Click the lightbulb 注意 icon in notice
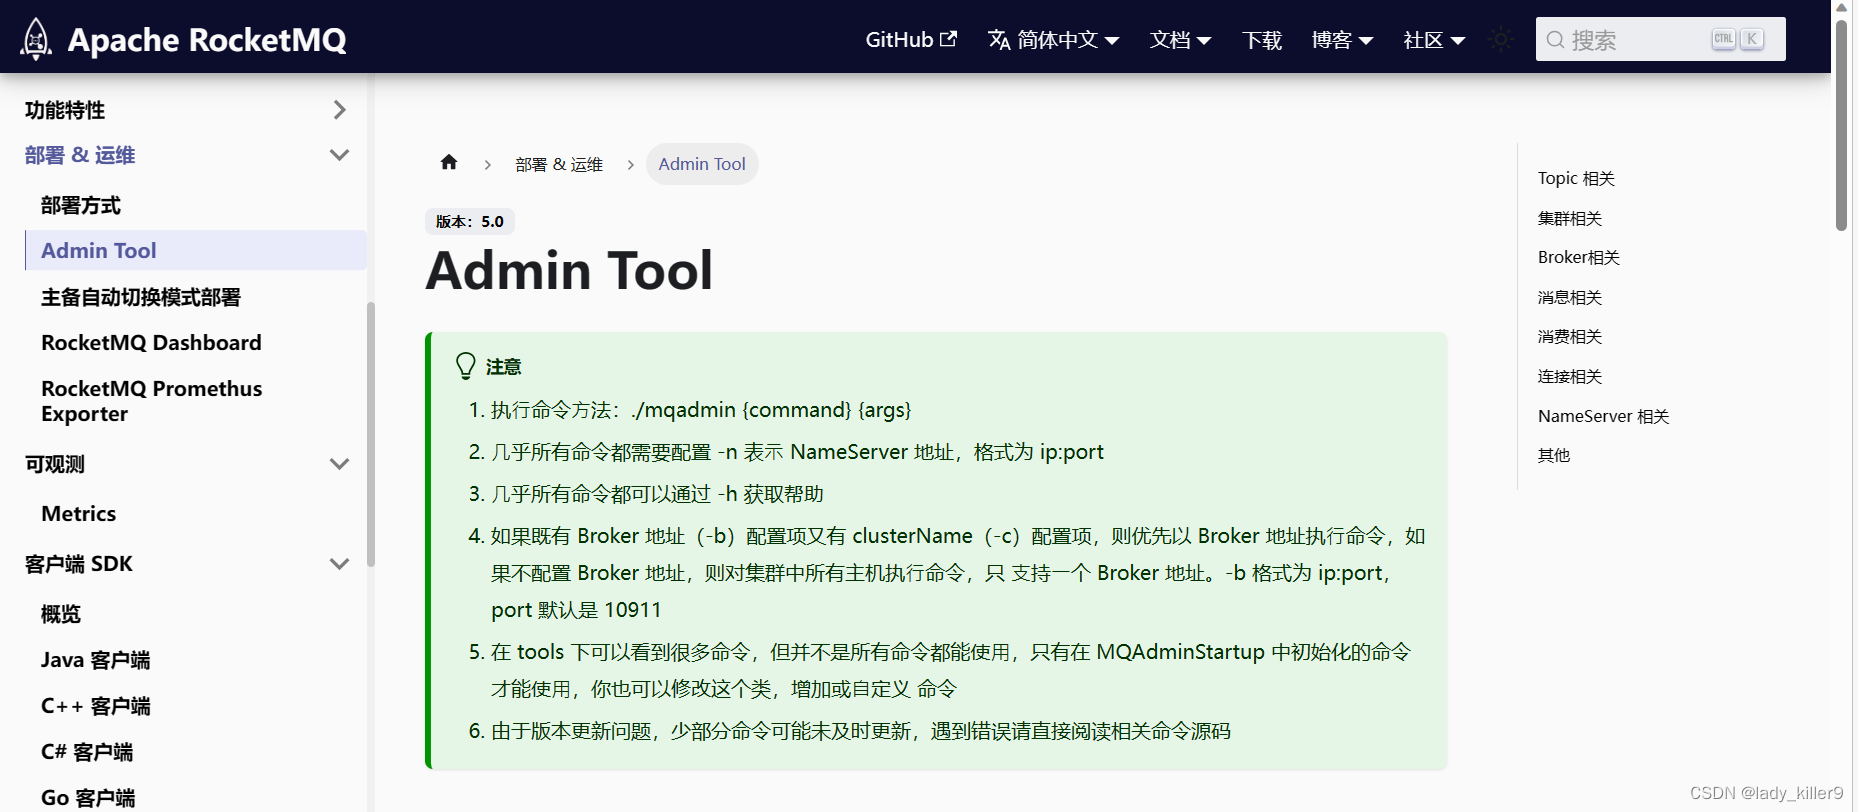1858x812 pixels. [x=465, y=366]
